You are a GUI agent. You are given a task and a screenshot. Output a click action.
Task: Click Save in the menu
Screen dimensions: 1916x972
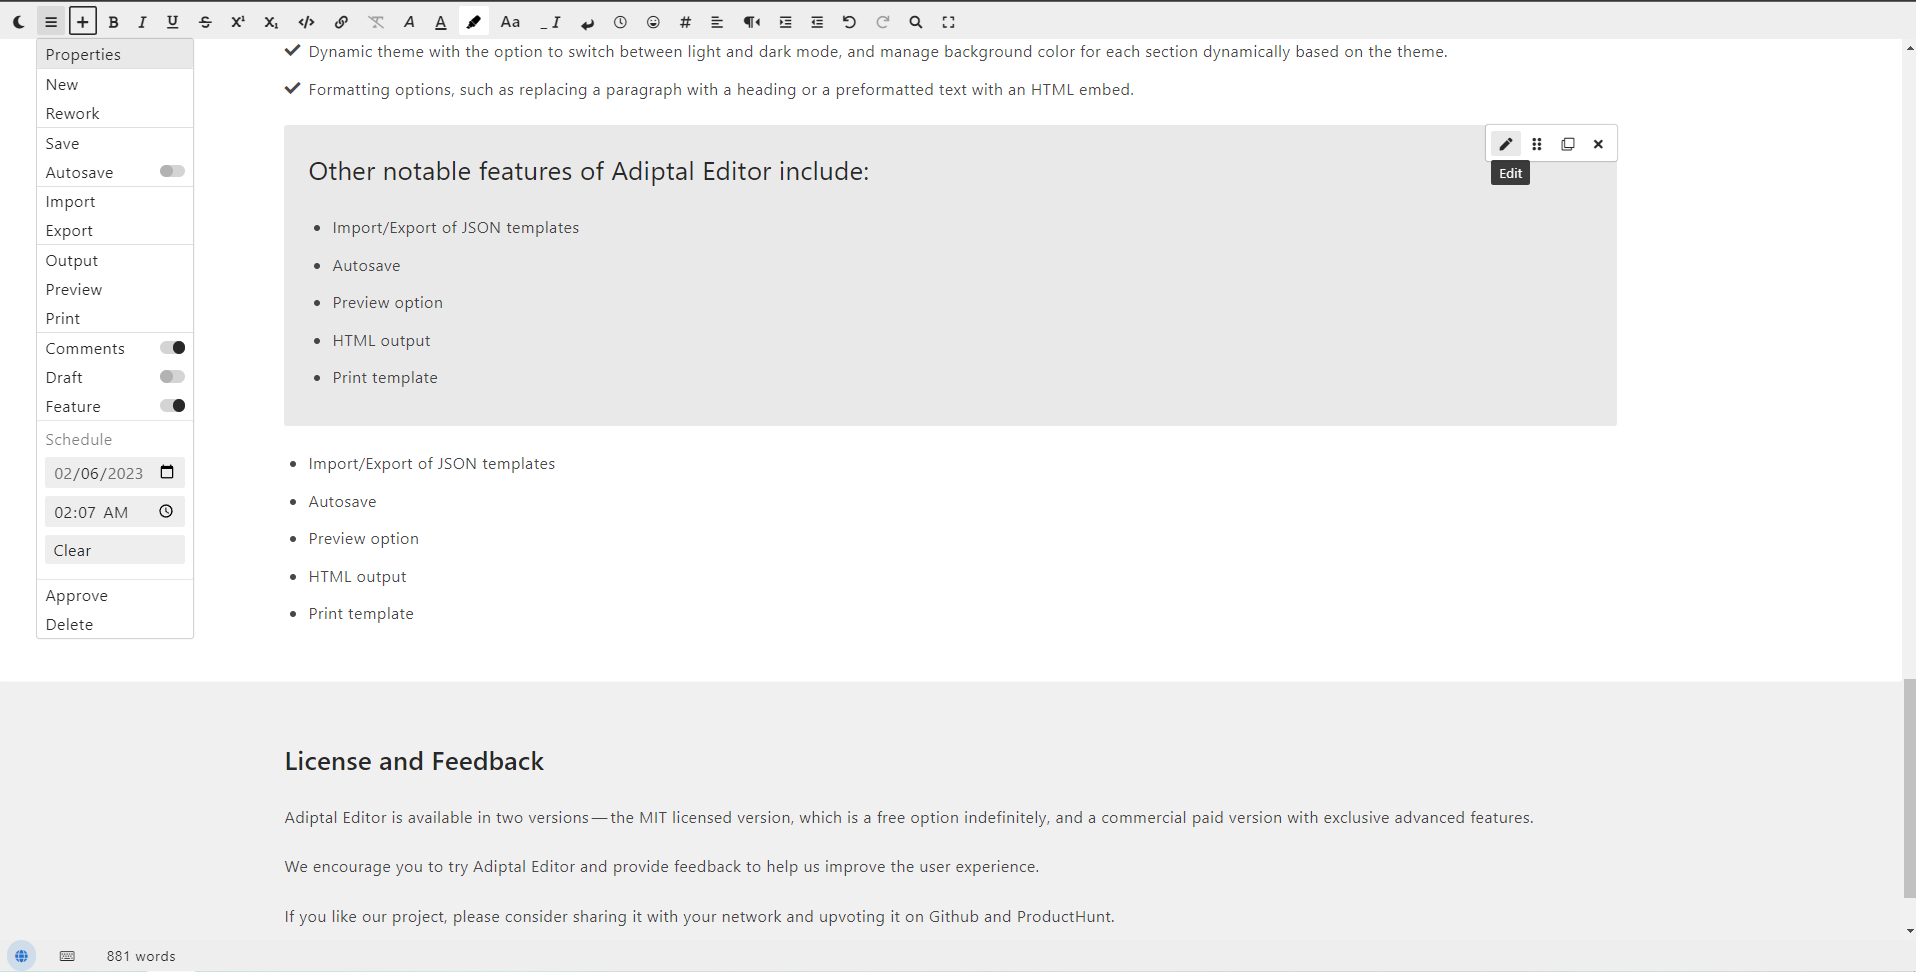click(x=115, y=143)
